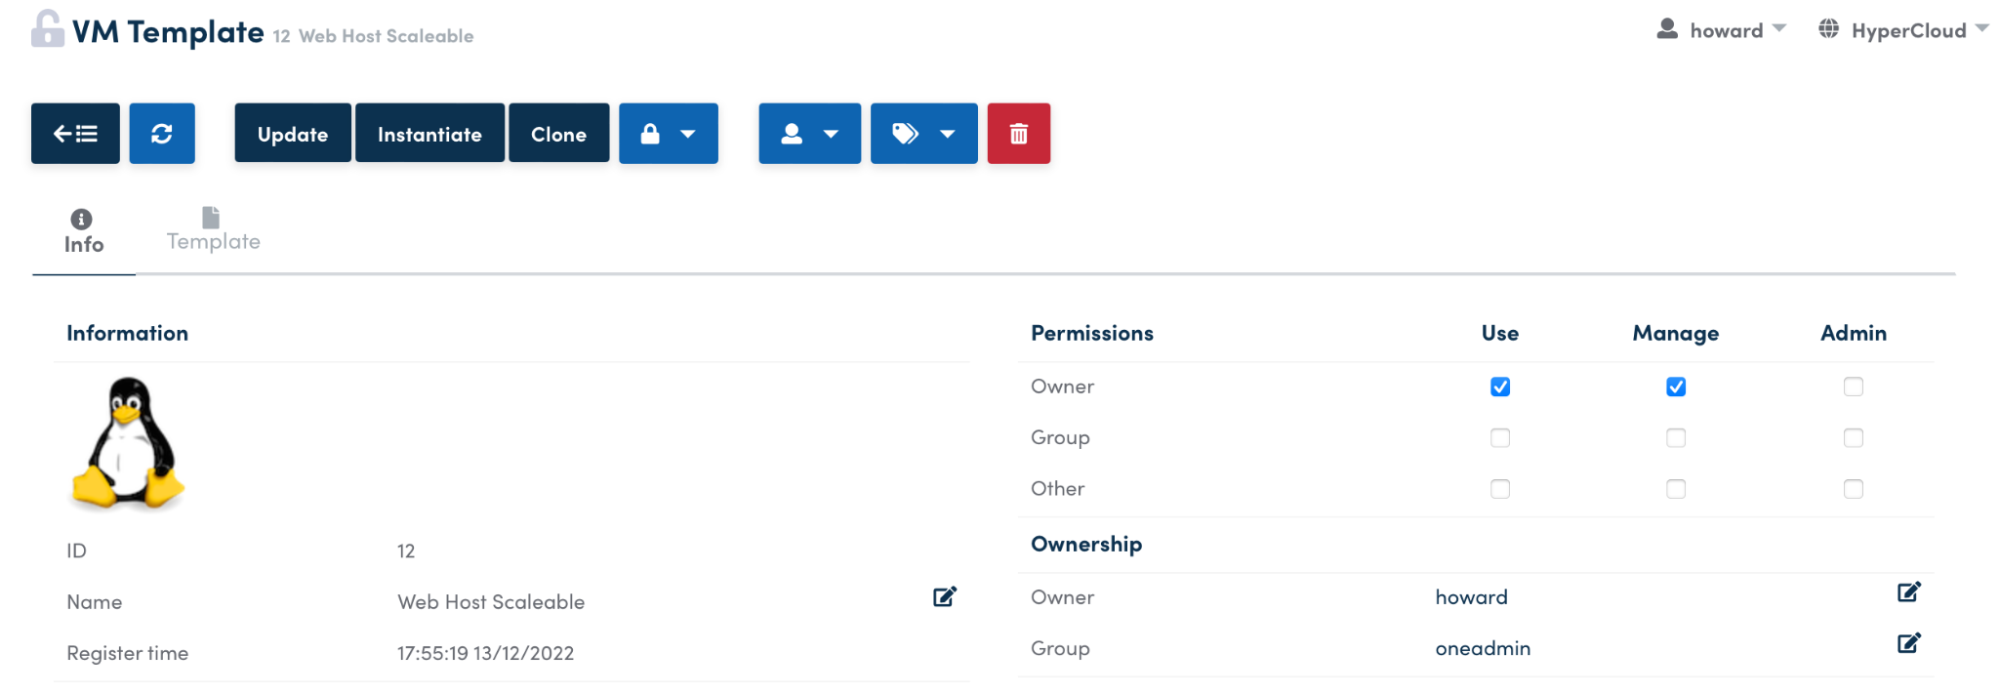Expand the tag labels dropdown
The width and height of the screenshot is (1999, 700).
(x=923, y=133)
